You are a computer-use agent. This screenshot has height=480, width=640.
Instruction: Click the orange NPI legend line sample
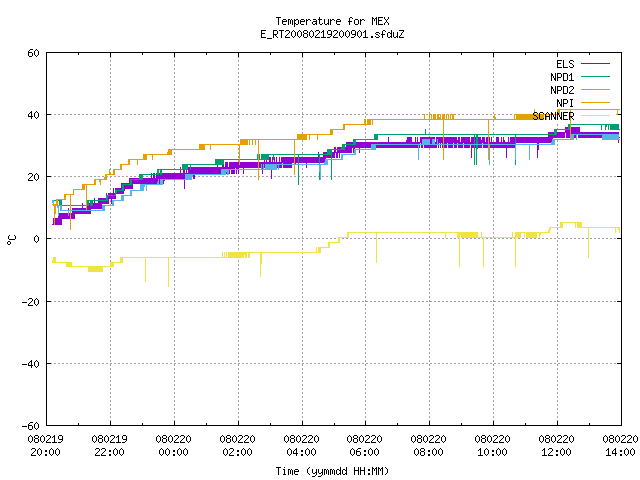coord(596,102)
